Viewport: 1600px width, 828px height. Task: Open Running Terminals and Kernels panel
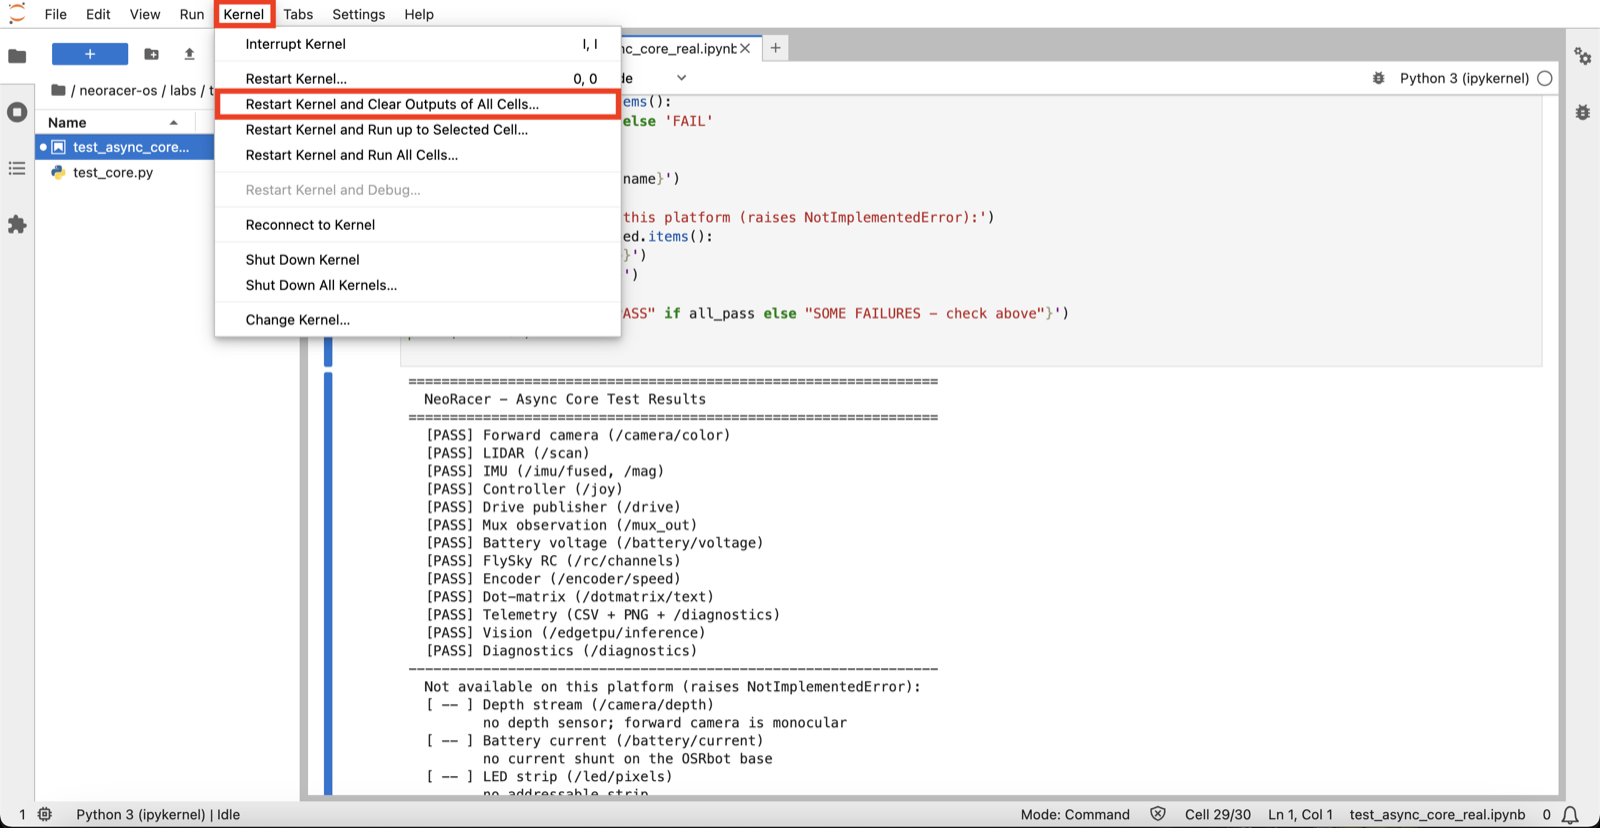(x=17, y=112)
